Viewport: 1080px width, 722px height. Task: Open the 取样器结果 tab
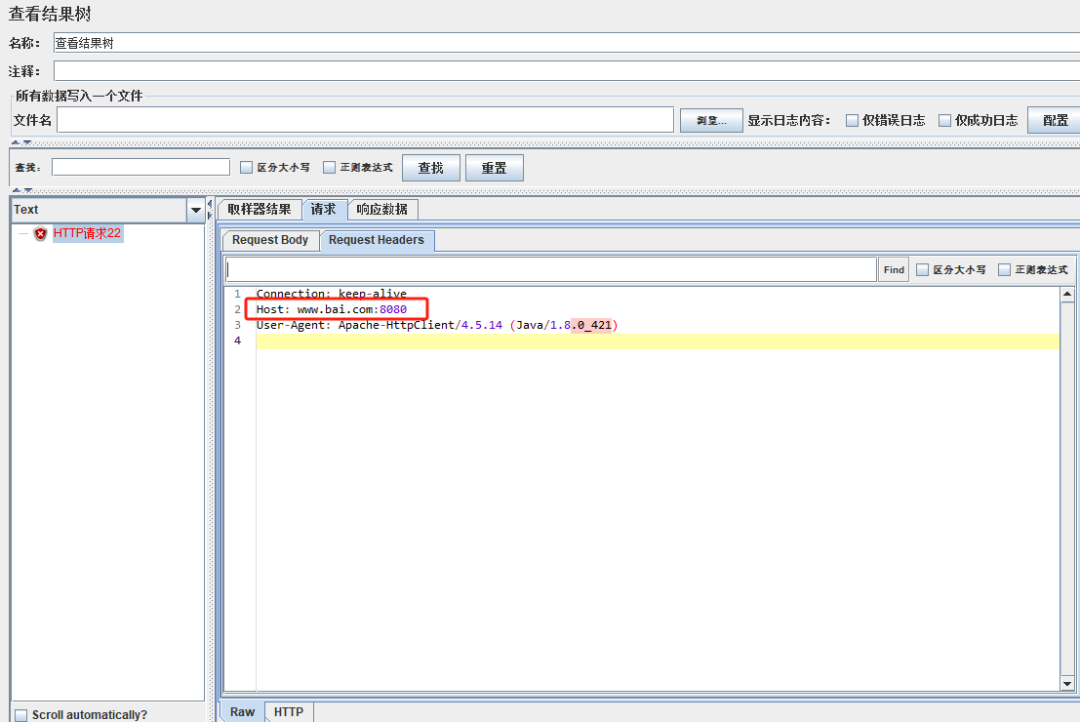point(259,209)
